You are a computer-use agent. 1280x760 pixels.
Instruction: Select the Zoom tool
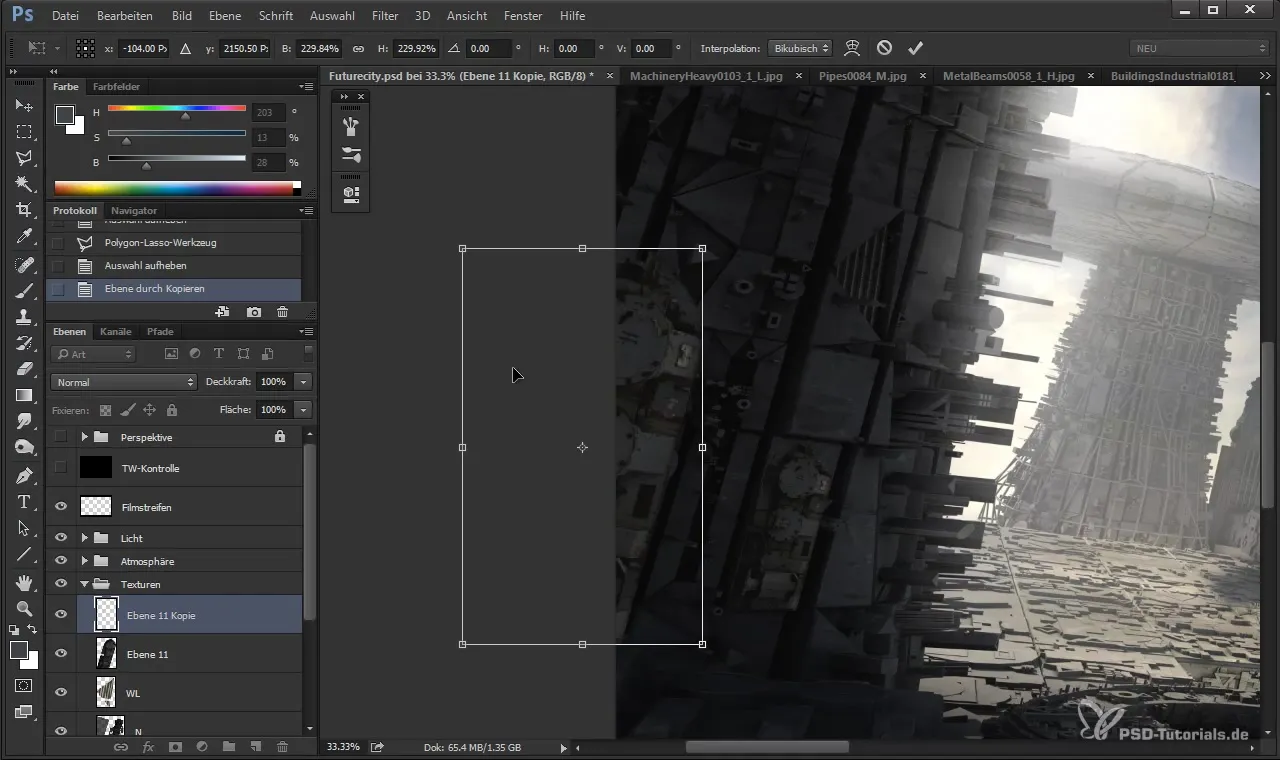pyautogui.click(x=24, y=608)
